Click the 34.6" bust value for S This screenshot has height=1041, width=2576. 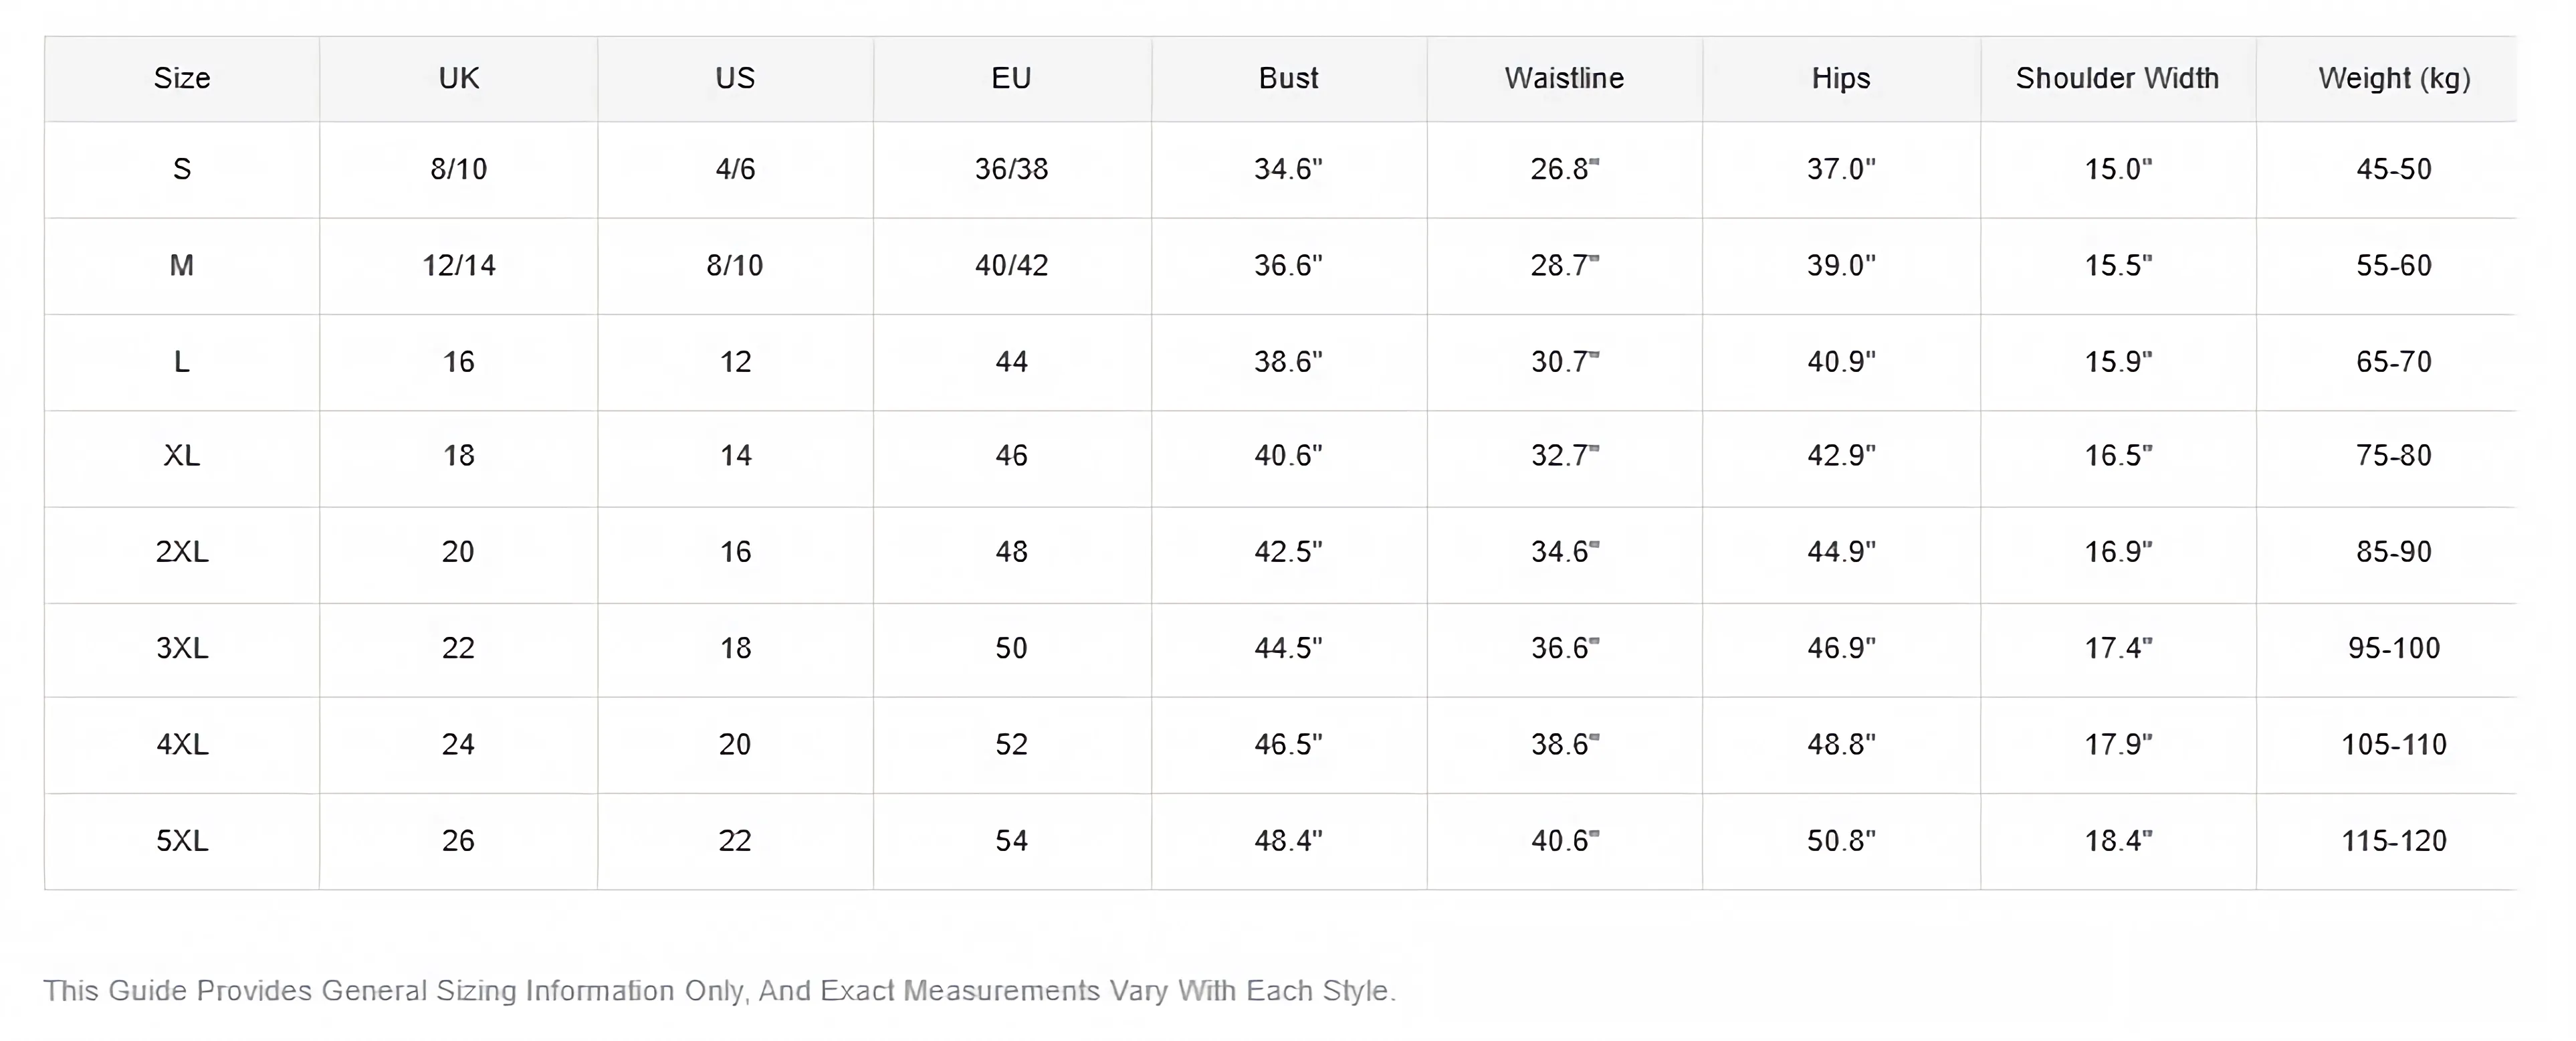point(1288,170)
